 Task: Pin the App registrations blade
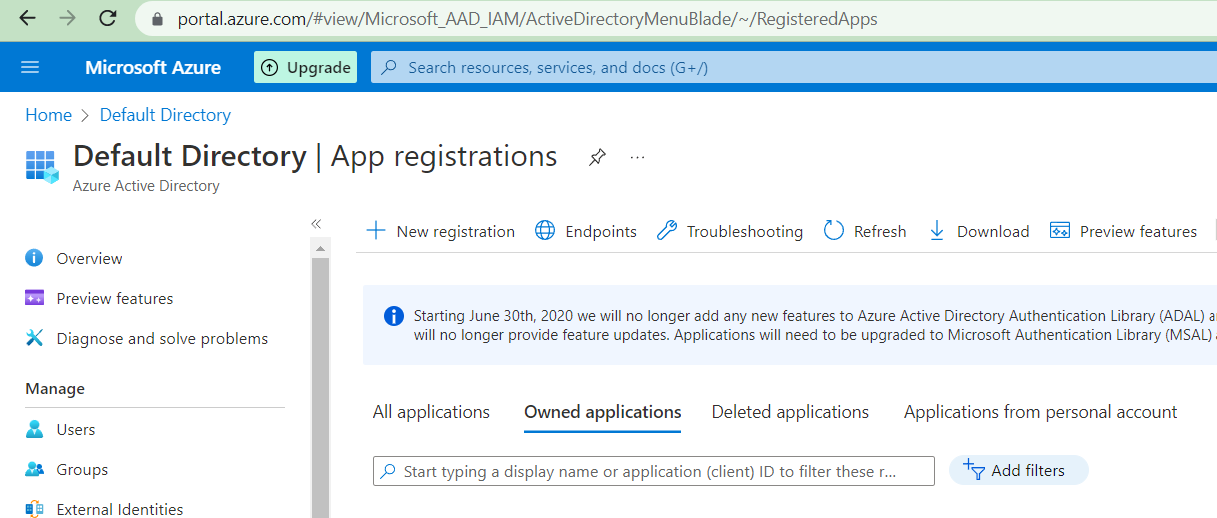click(597, 157)
